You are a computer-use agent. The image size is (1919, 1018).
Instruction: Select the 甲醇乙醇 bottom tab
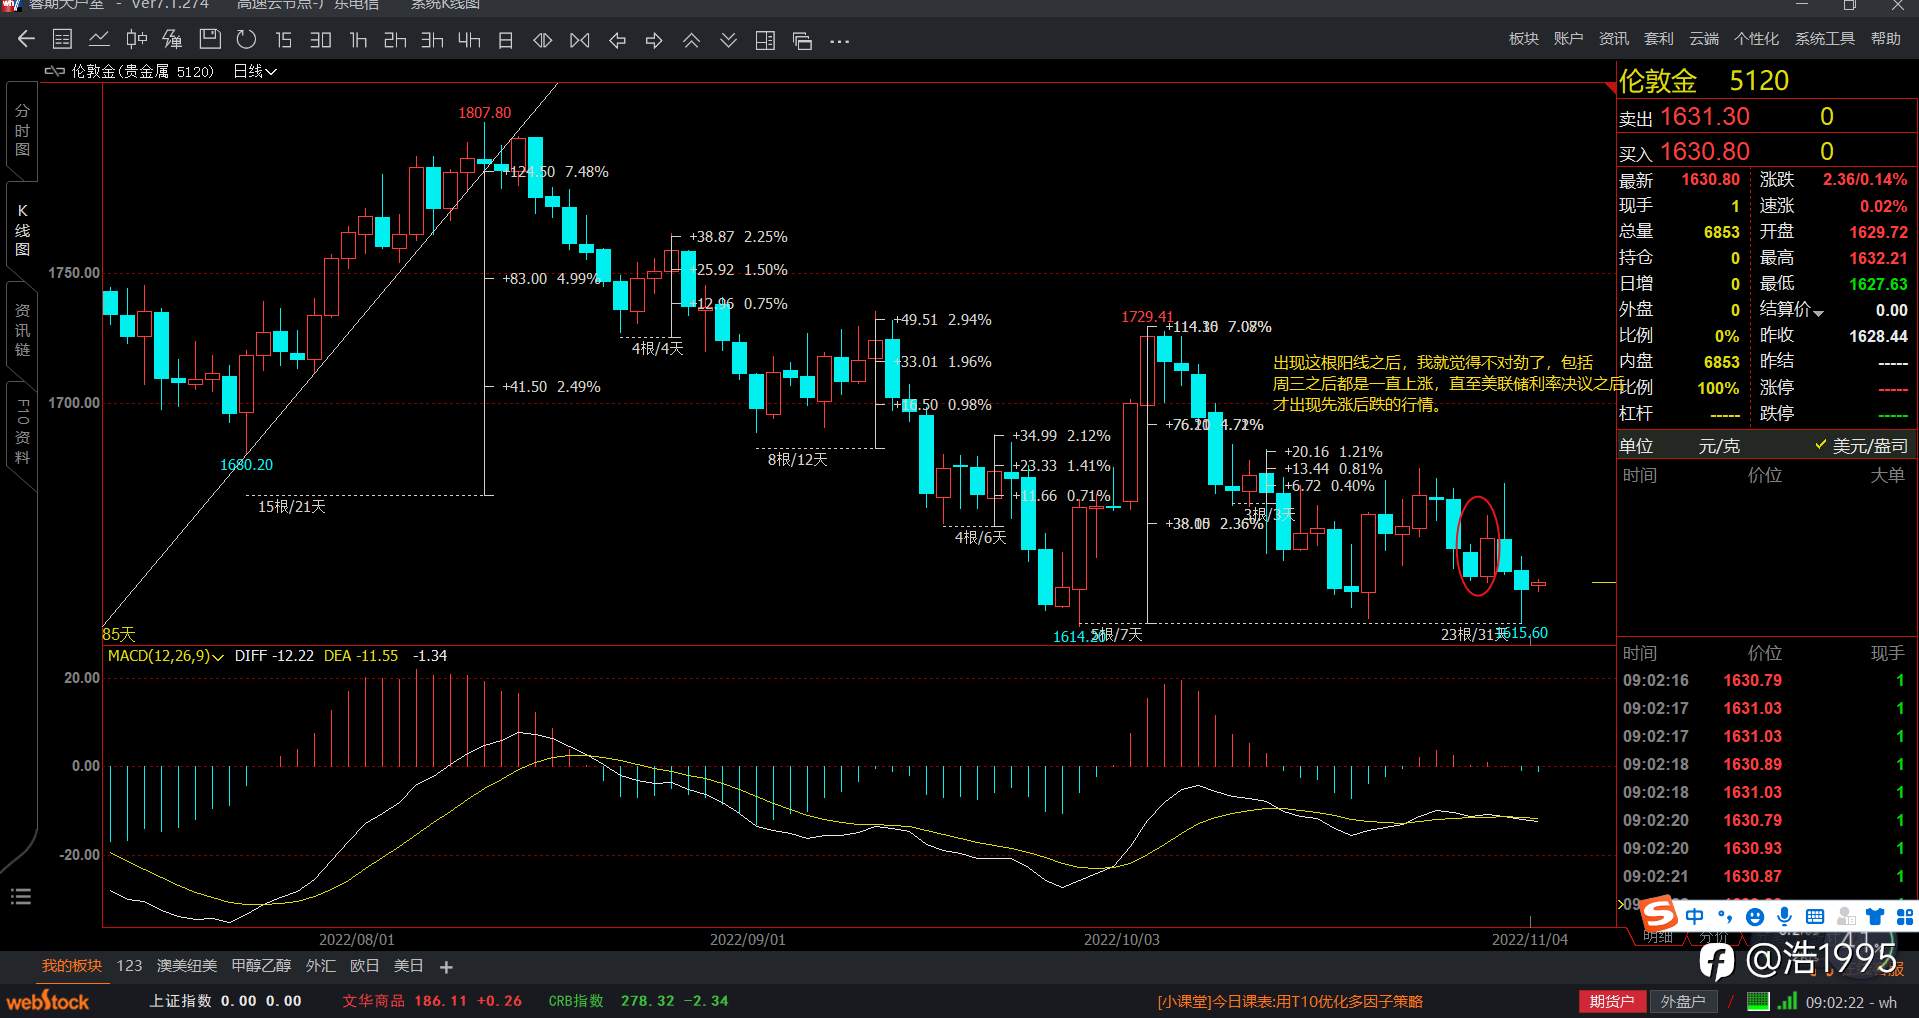(x=261, y=966)
